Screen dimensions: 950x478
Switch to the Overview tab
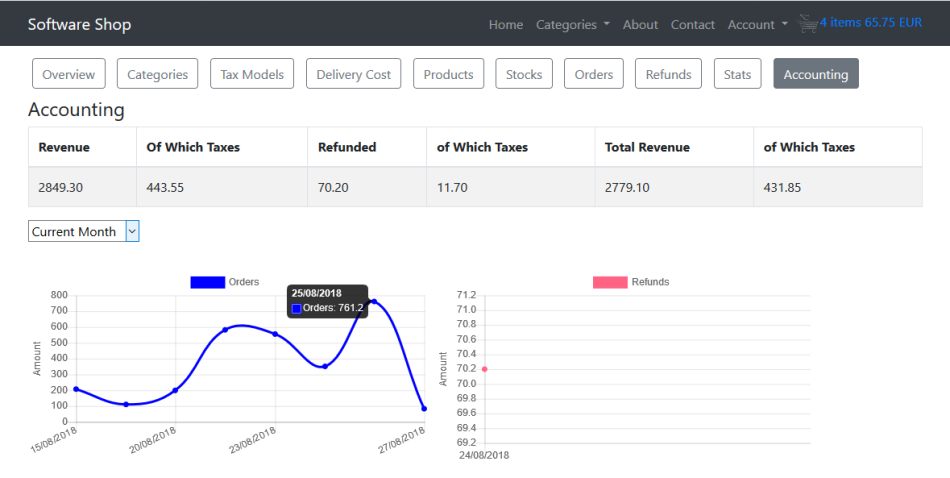(x=68, y=74)
